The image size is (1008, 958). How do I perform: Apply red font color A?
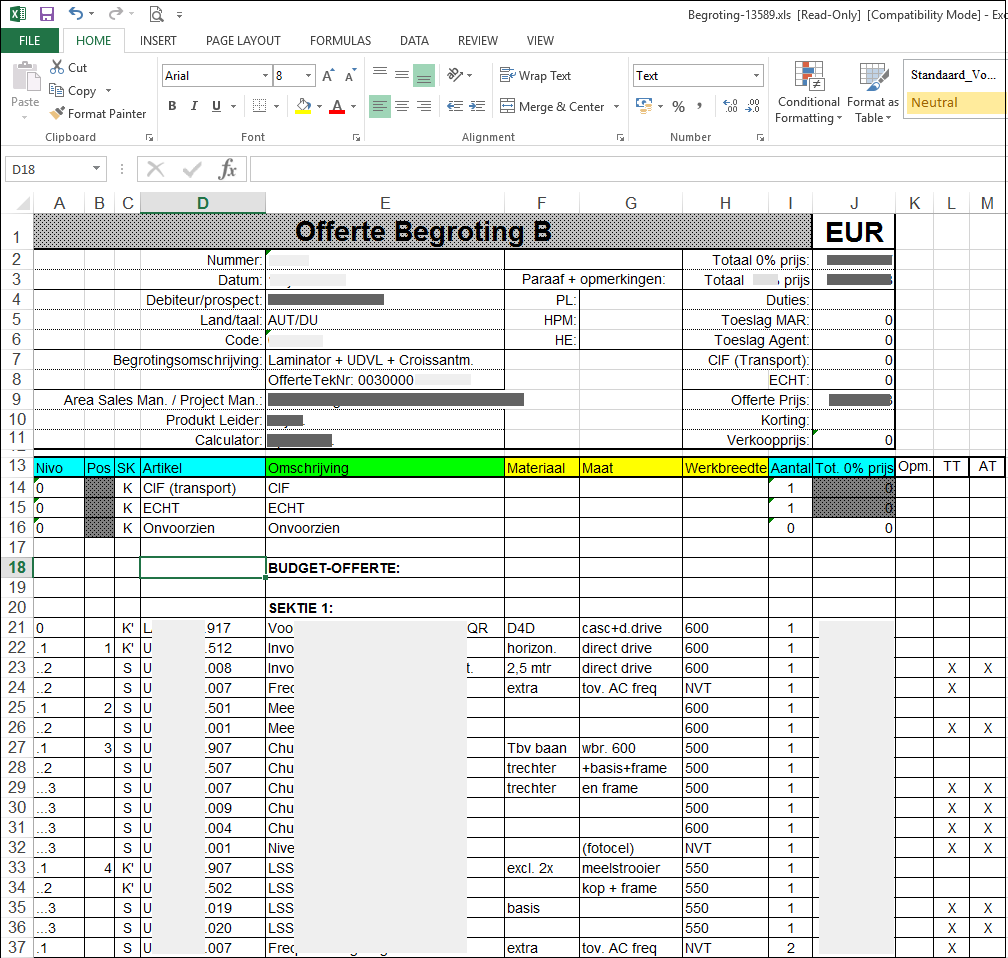337,106
